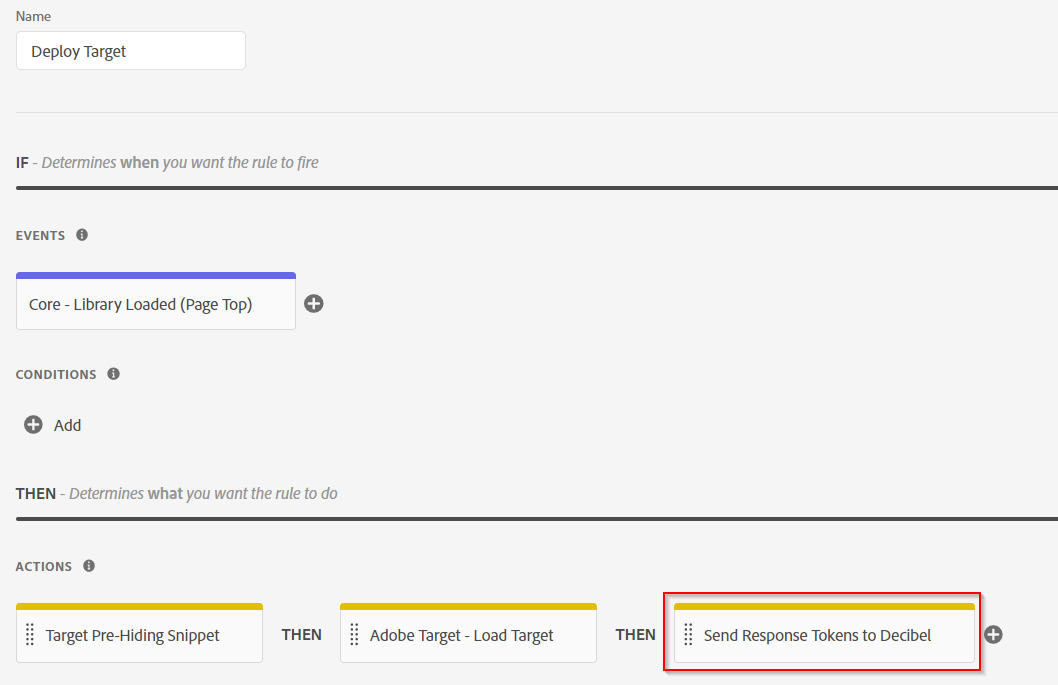Image resolution: width=1058 pixels, height=685 pixels.
Task: Open the Adobe Target - Load Target action
Action: (x=467, y=635)
